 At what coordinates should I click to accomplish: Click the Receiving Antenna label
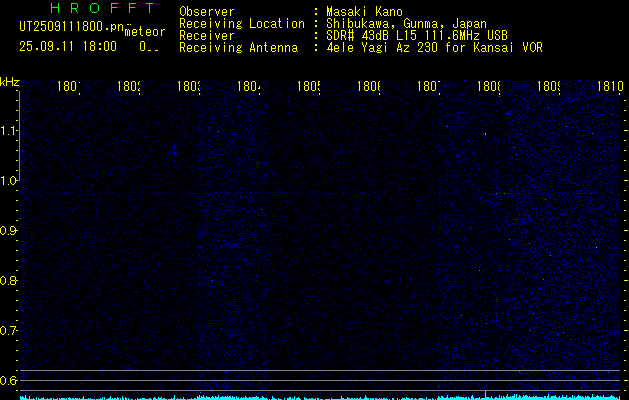(x=238, y=48)
